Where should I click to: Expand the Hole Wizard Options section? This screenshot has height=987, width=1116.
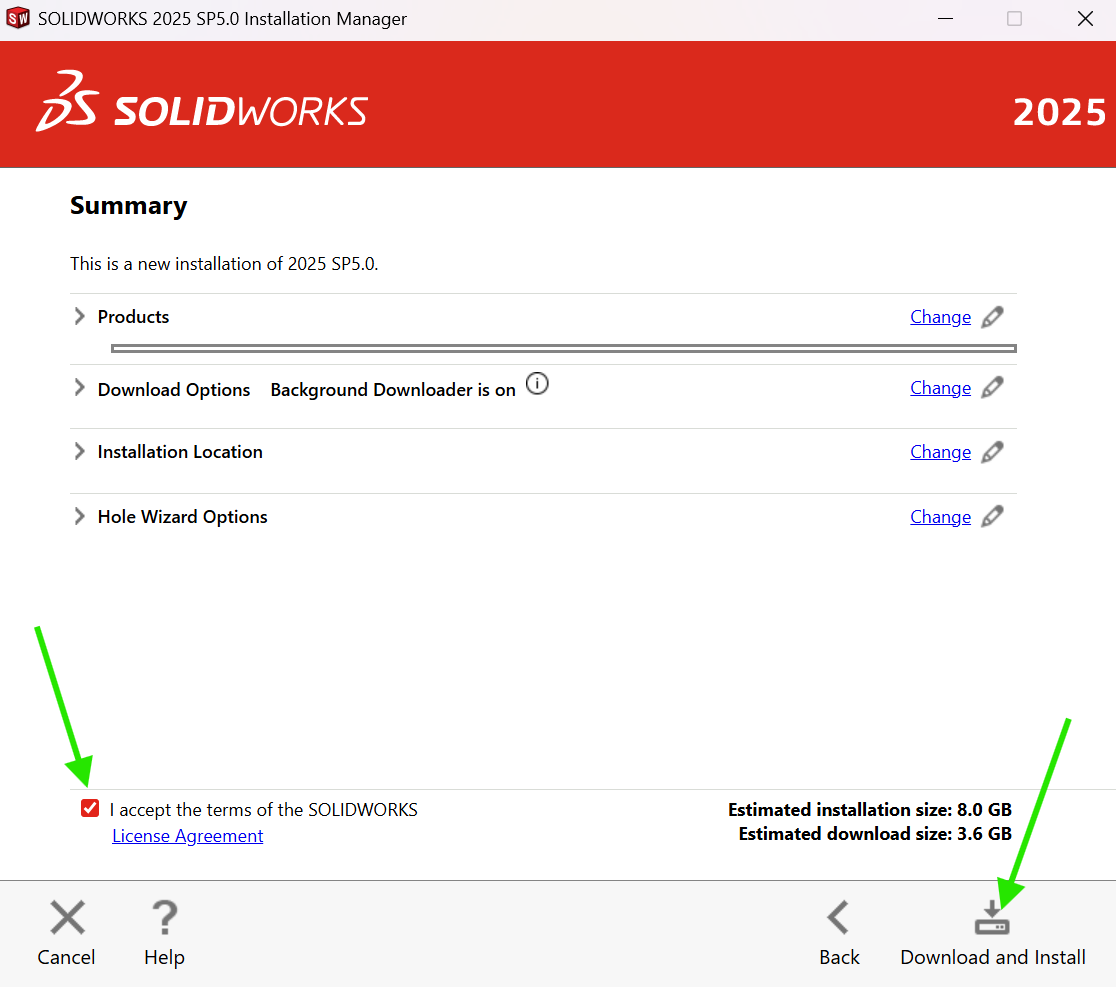[79, 517]
